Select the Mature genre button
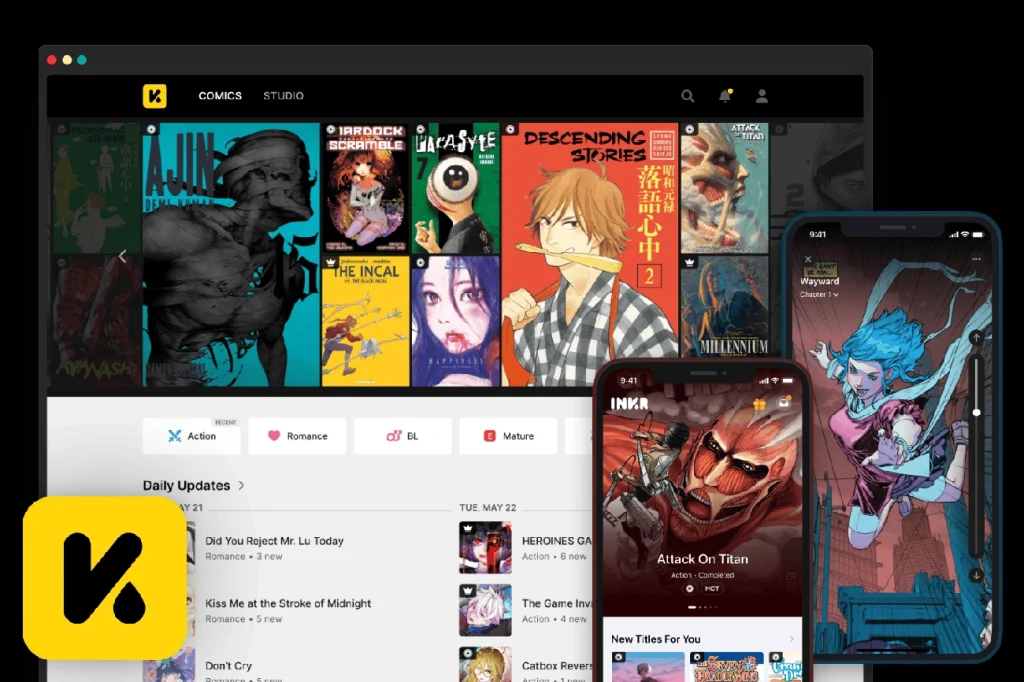1024x682 pixels. (x=508, y=436)
